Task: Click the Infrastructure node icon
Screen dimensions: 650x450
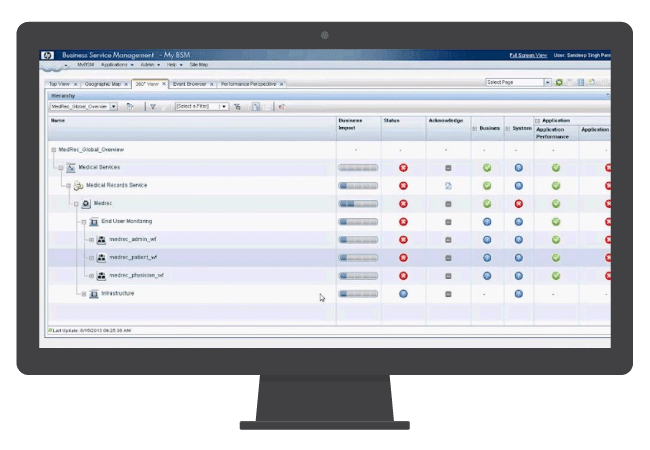Action: click(94, 294)
